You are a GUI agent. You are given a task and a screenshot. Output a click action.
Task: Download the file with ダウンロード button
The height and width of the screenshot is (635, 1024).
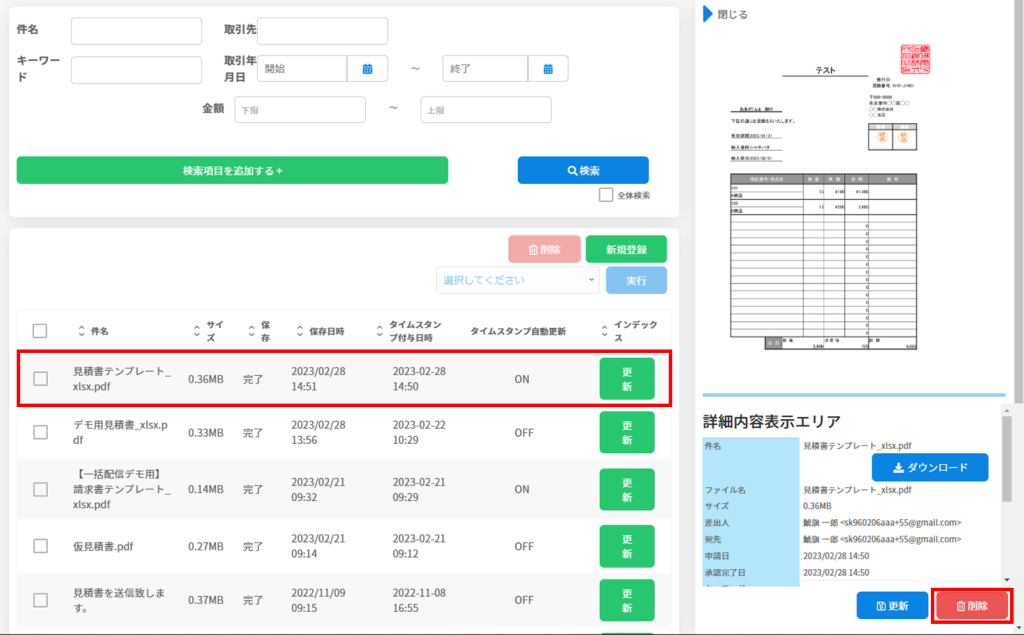pos(930,467)
